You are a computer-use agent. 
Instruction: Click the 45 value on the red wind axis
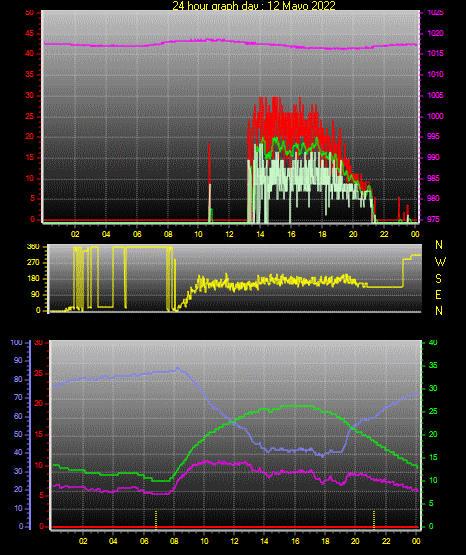pos(30,34)
